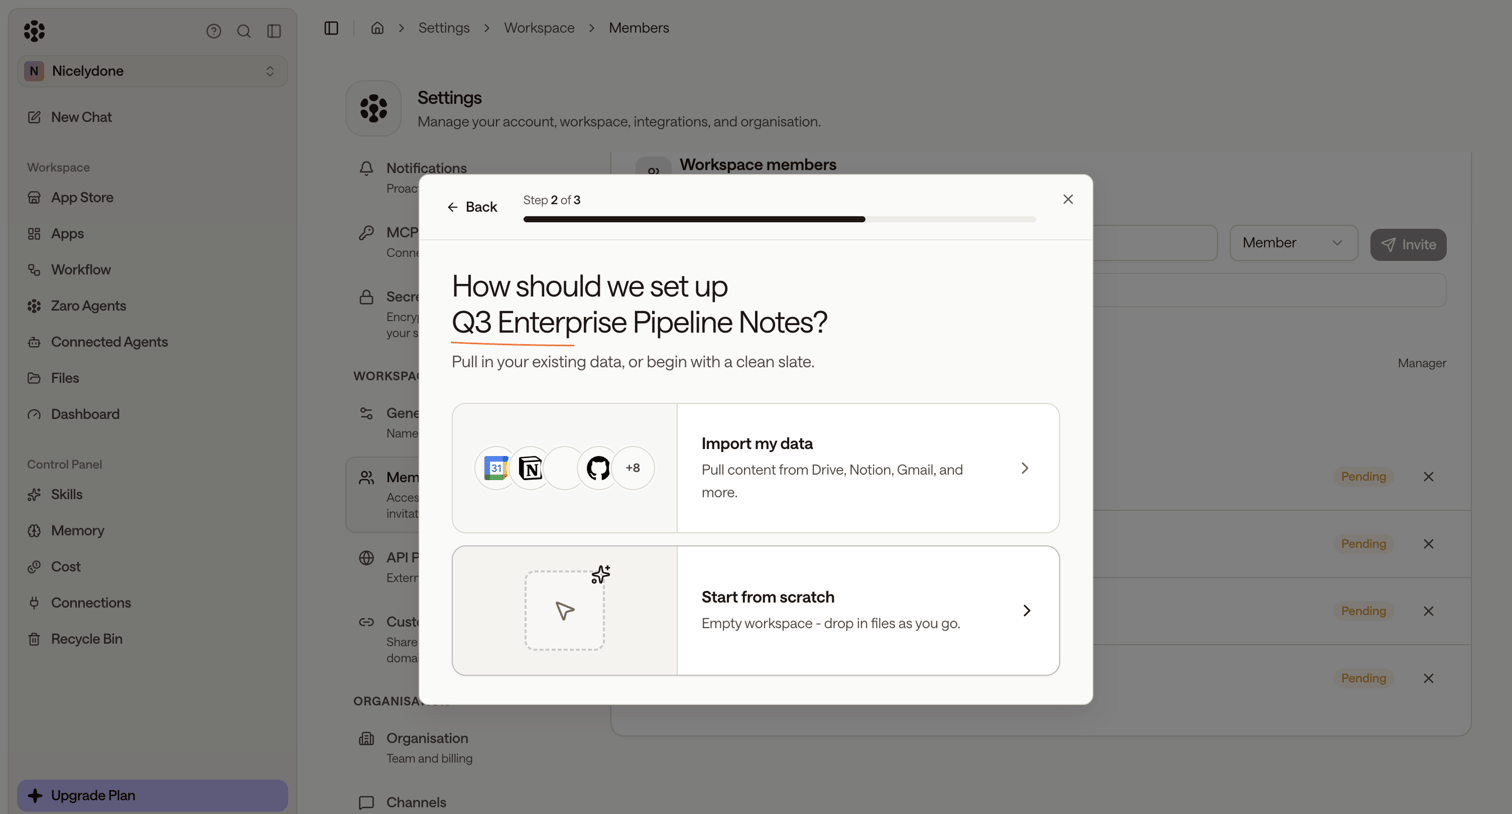Close the setup dialog
The height and width of the screenshot is (814, 1512).
[1068, 199]
